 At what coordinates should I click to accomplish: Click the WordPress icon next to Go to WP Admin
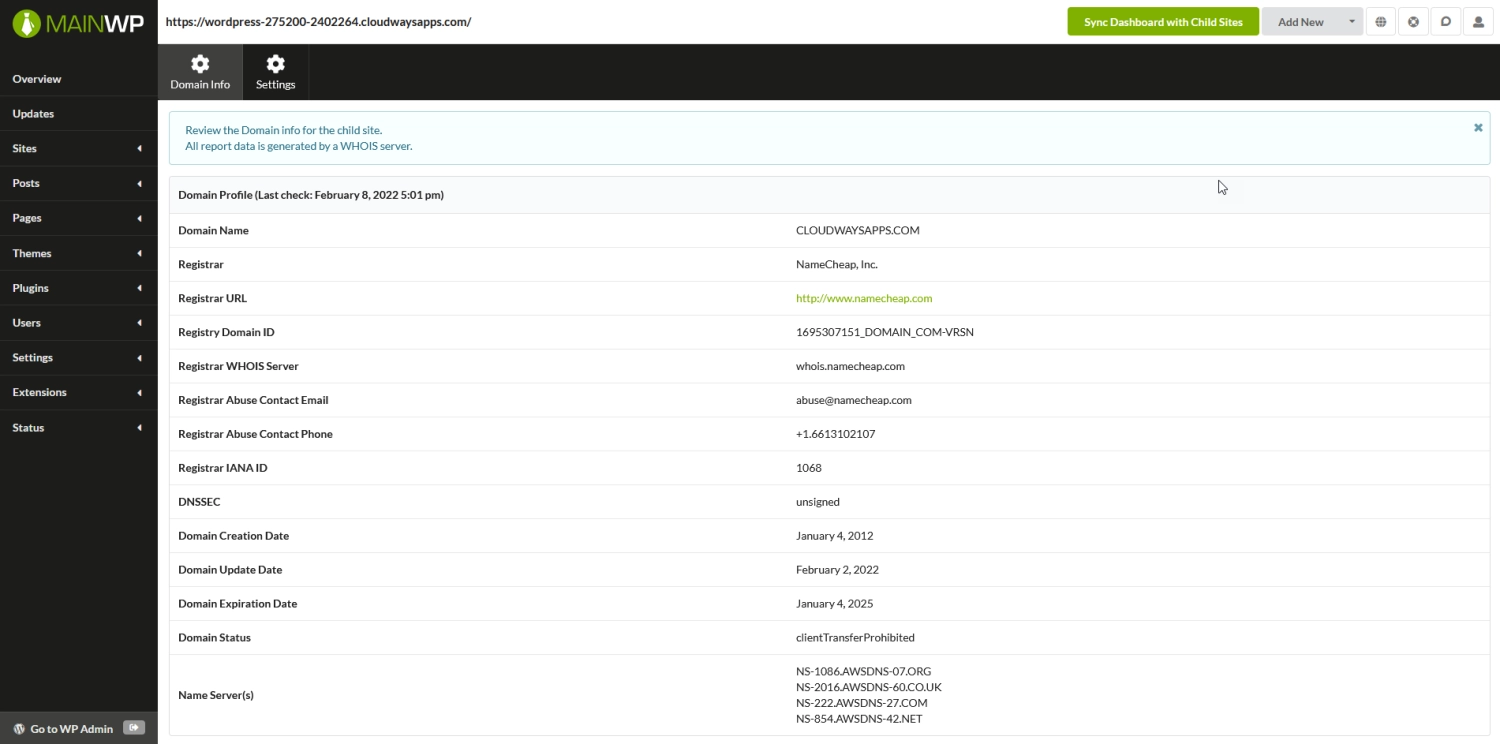(x=19, y=728)
